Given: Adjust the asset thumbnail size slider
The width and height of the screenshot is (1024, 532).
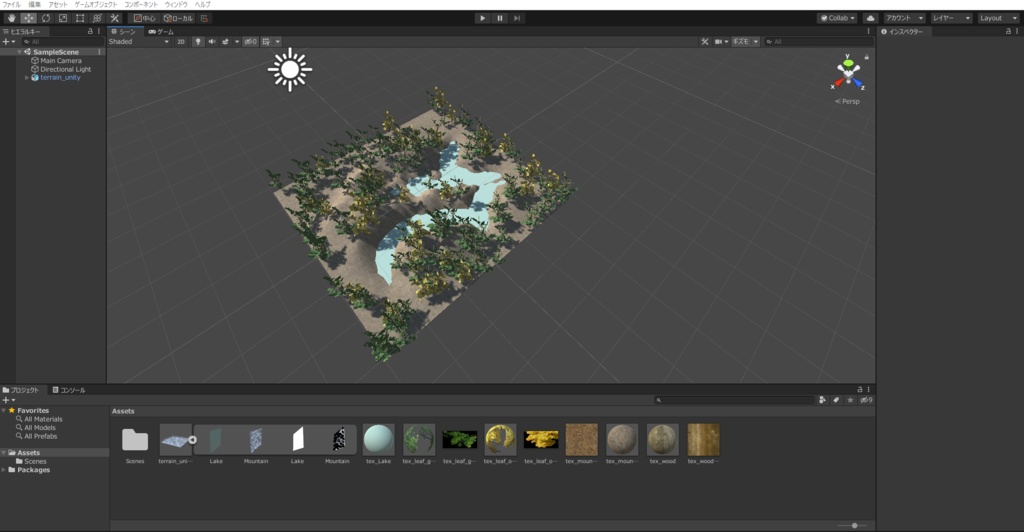Looking at the screenshot, I should click(x=854, y=525).
